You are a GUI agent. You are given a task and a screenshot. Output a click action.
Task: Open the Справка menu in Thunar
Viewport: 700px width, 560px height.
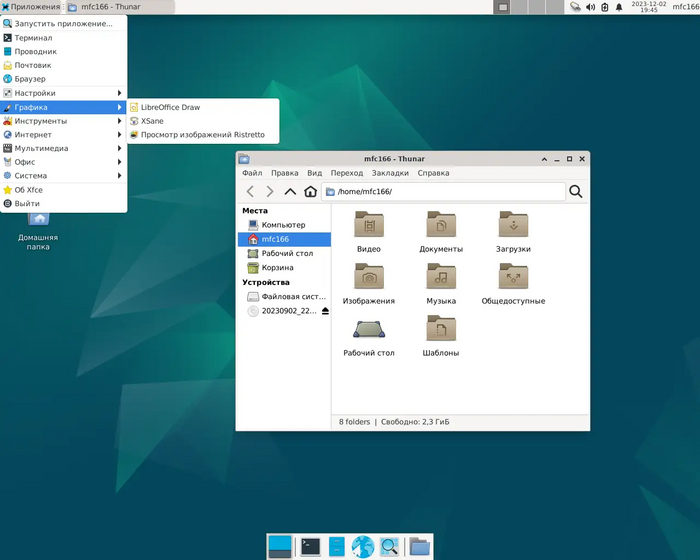click(x=433, y=173)
